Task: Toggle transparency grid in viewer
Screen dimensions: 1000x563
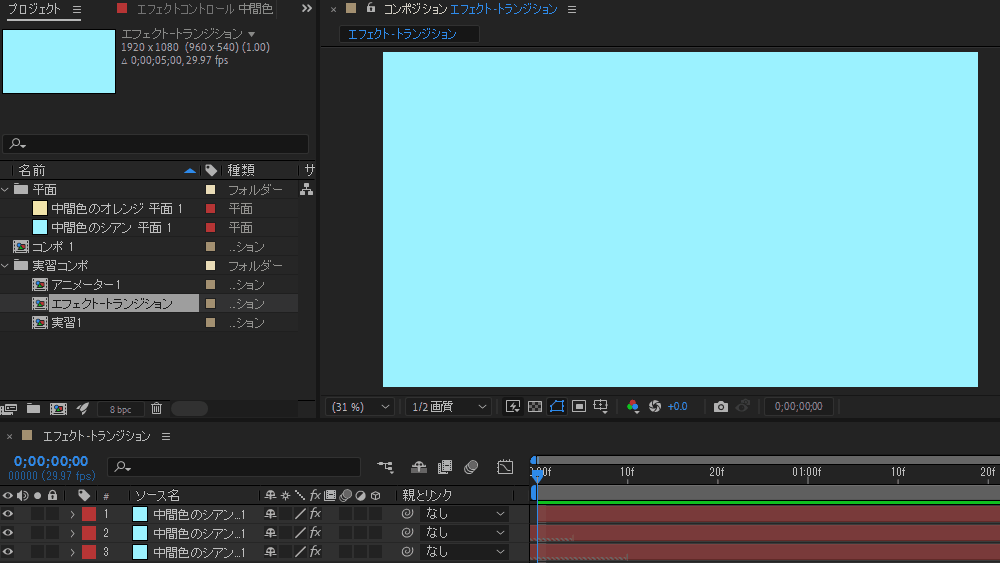Action: coord(535,406)
